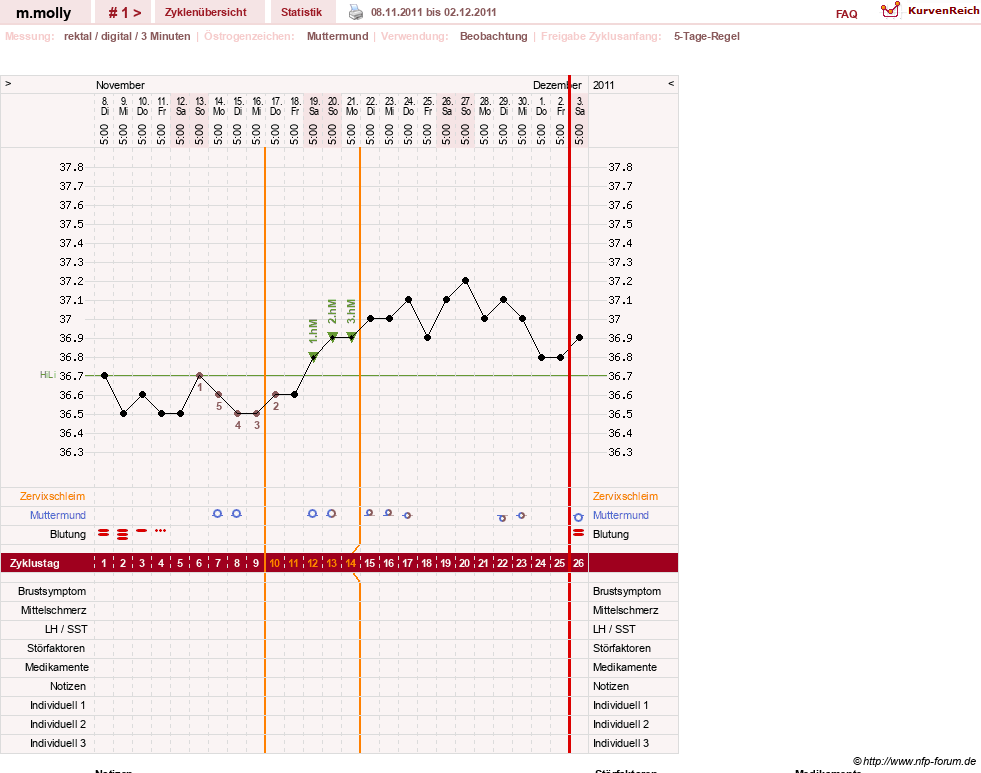Click Muttermund symbol on cycle day 13
981x773 pixels.
click(332, 513)
